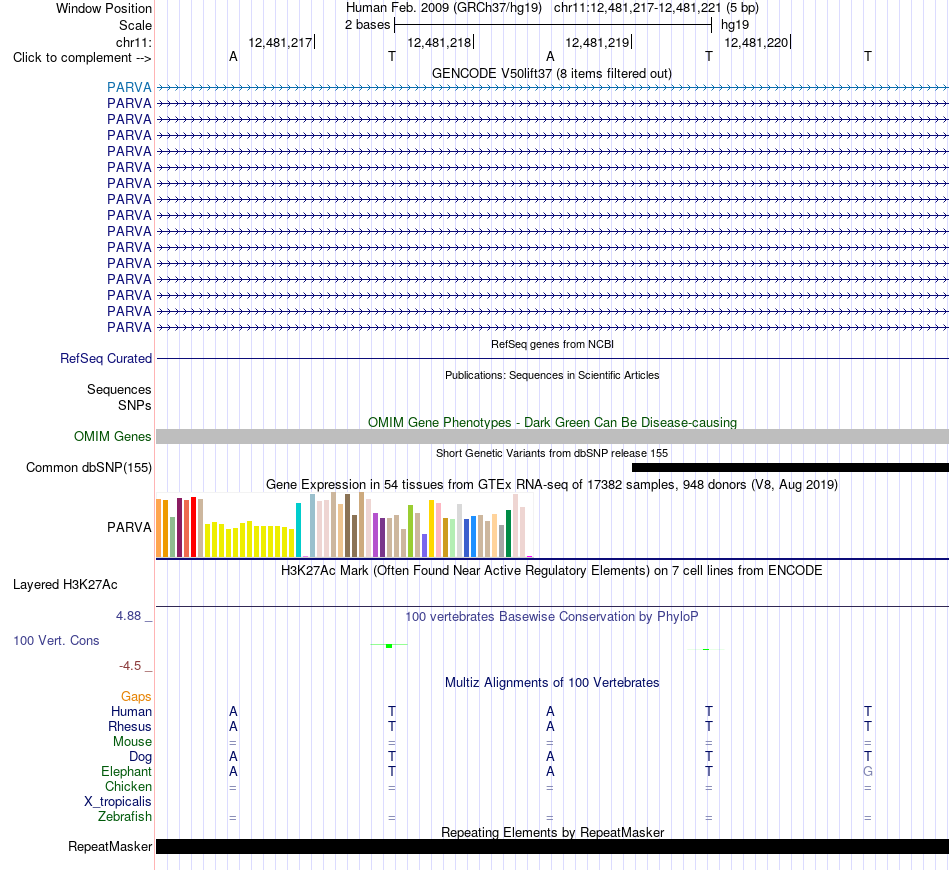
Task: Click the 'Window Position' track label
Action: click(104, 8)
